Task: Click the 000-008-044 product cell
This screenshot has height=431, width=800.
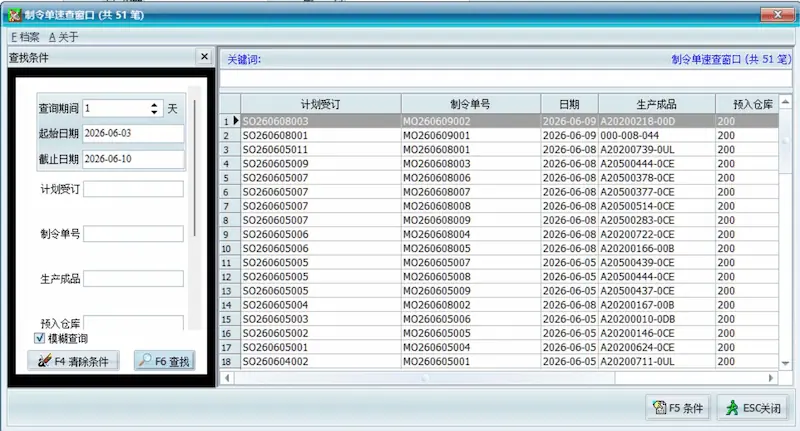Action: click(657, 136)
